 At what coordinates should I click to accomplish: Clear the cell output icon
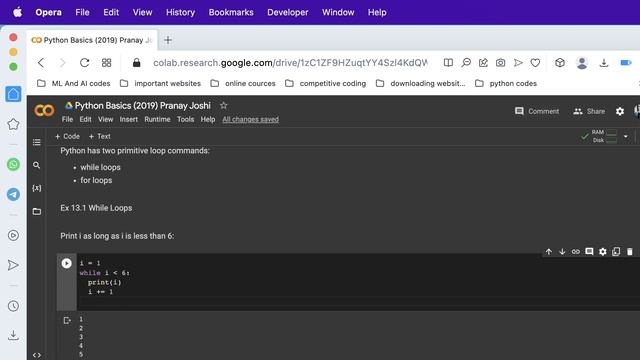point(67,320)
